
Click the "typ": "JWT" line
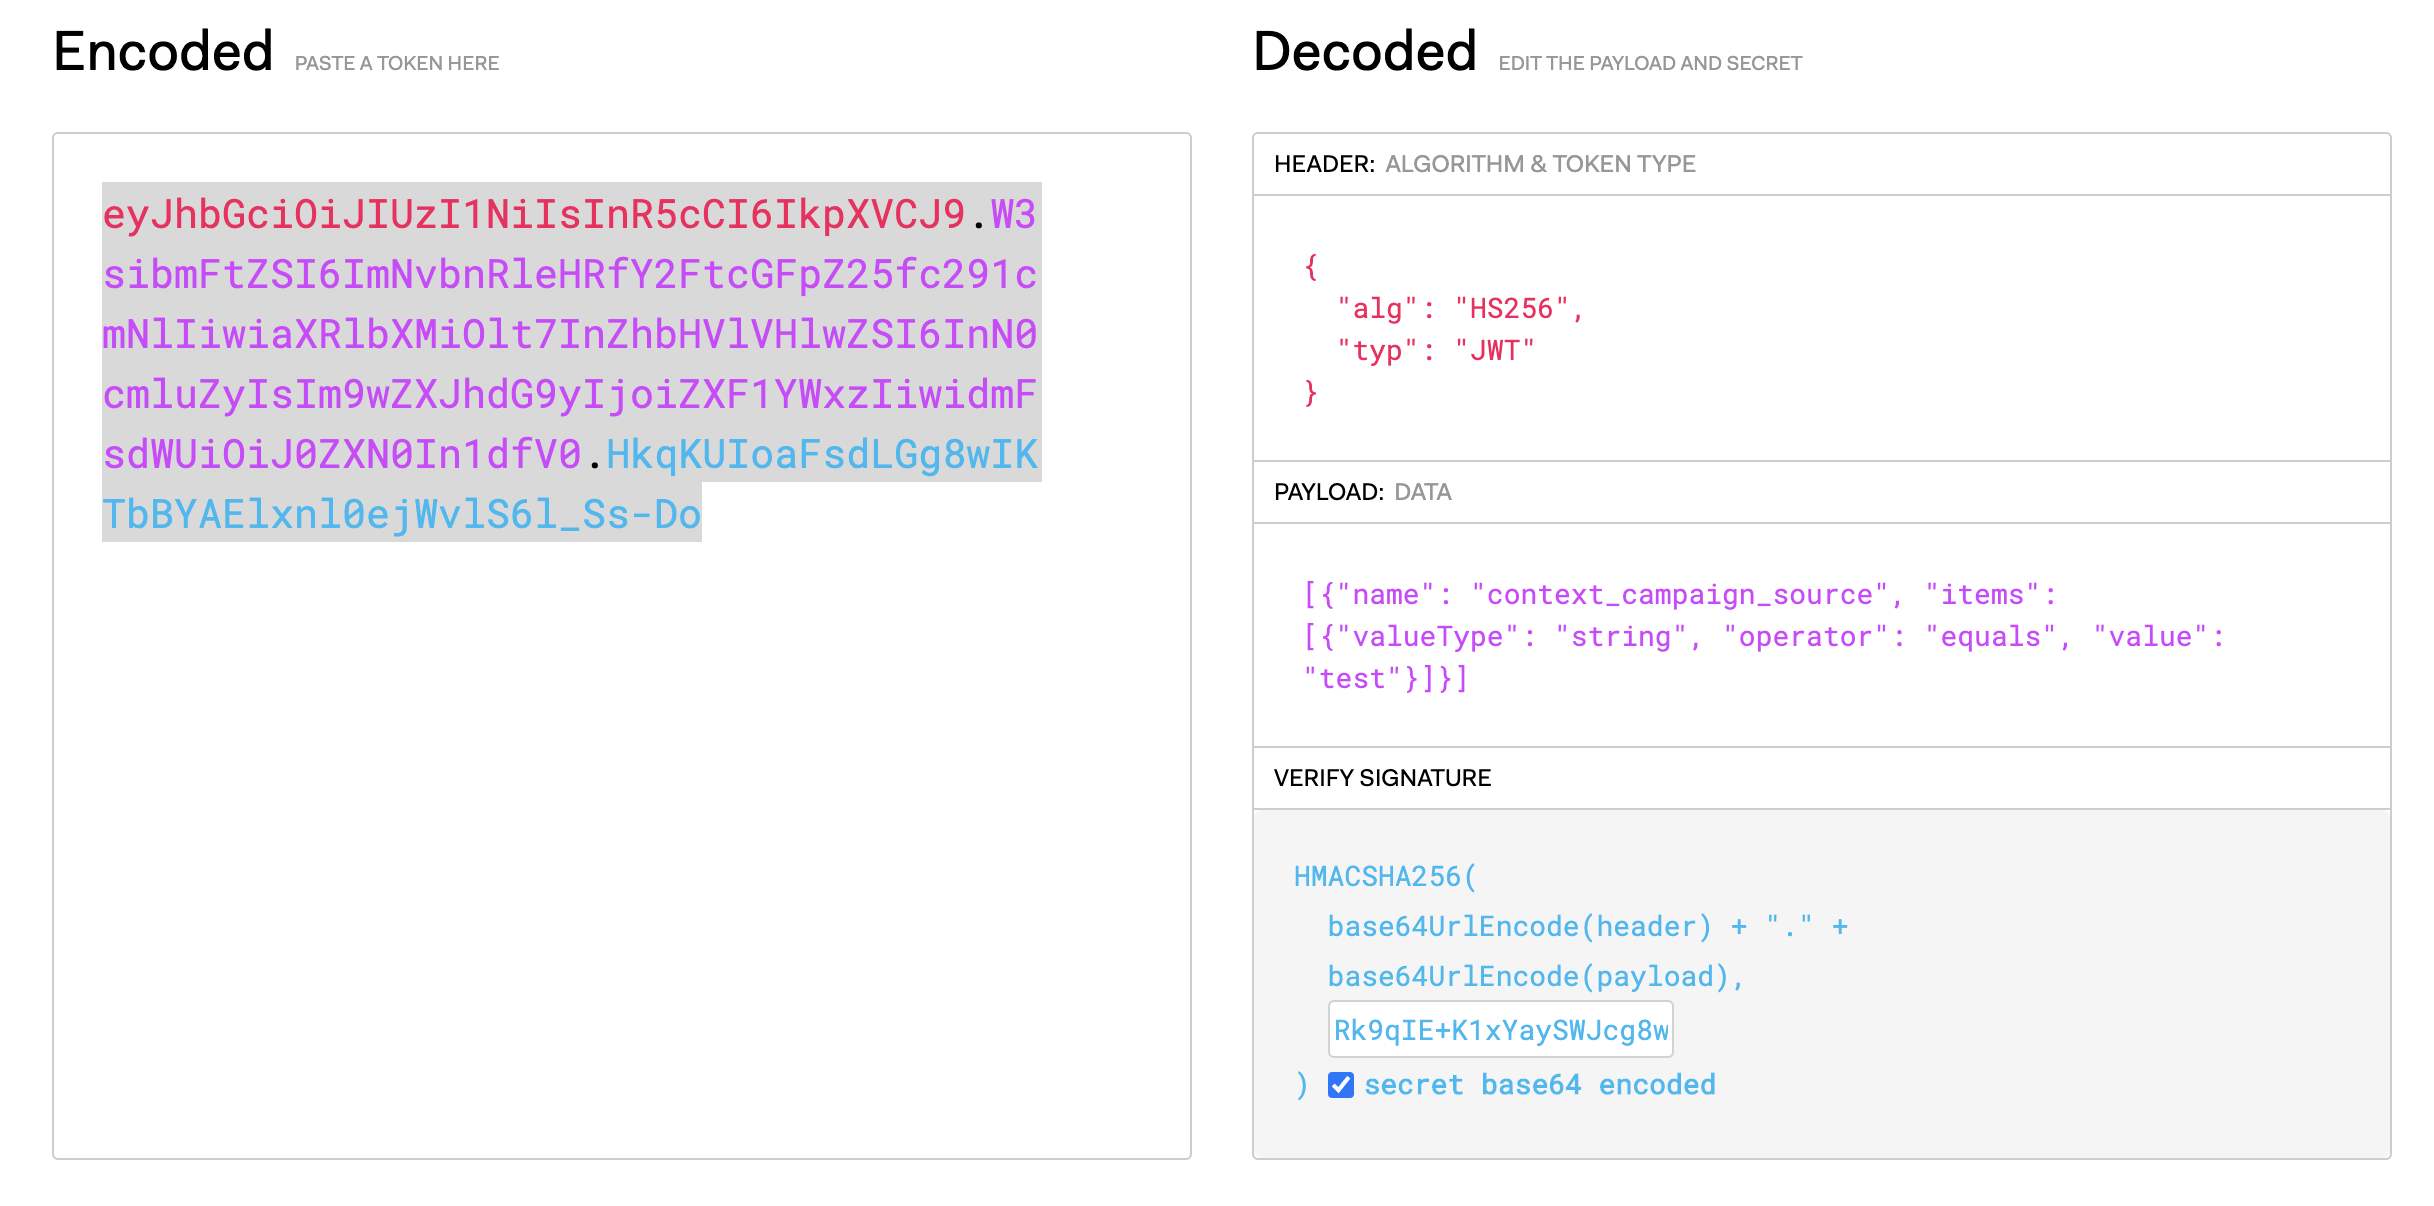pyautogui.click(x=1435, y=351)
